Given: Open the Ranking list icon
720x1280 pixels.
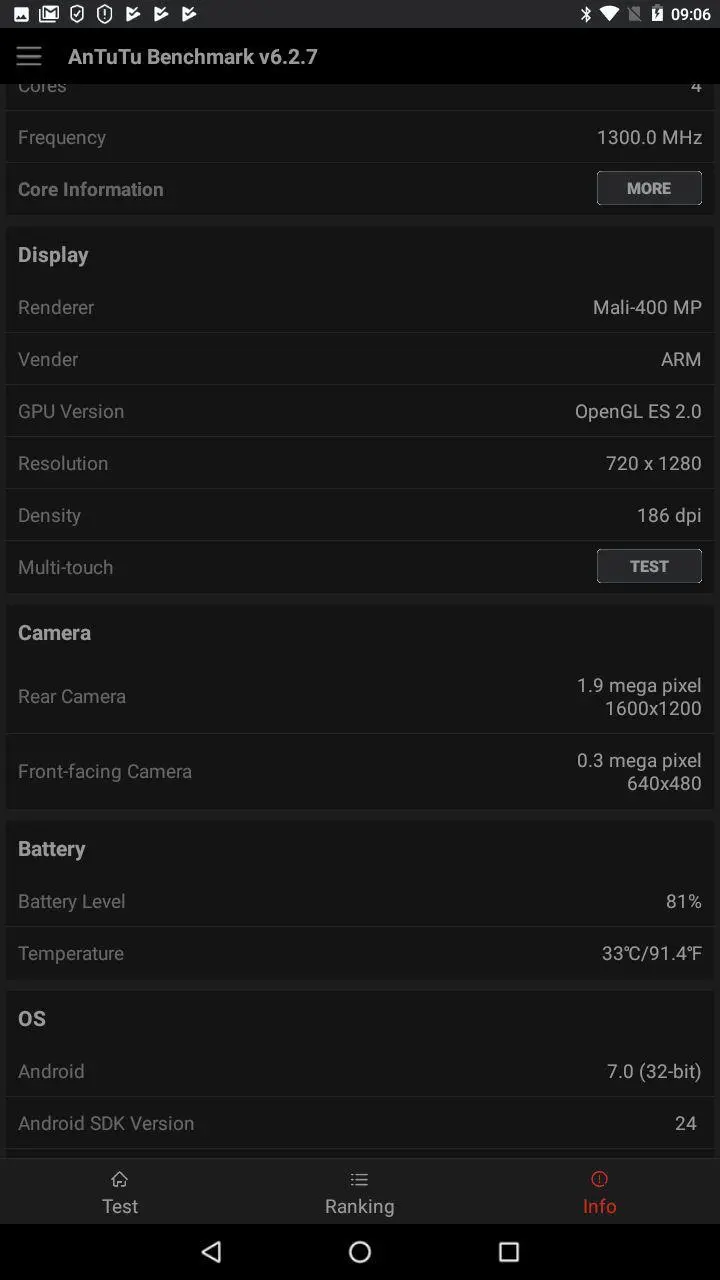Looking at the screenshot, I should (359, 1179).
